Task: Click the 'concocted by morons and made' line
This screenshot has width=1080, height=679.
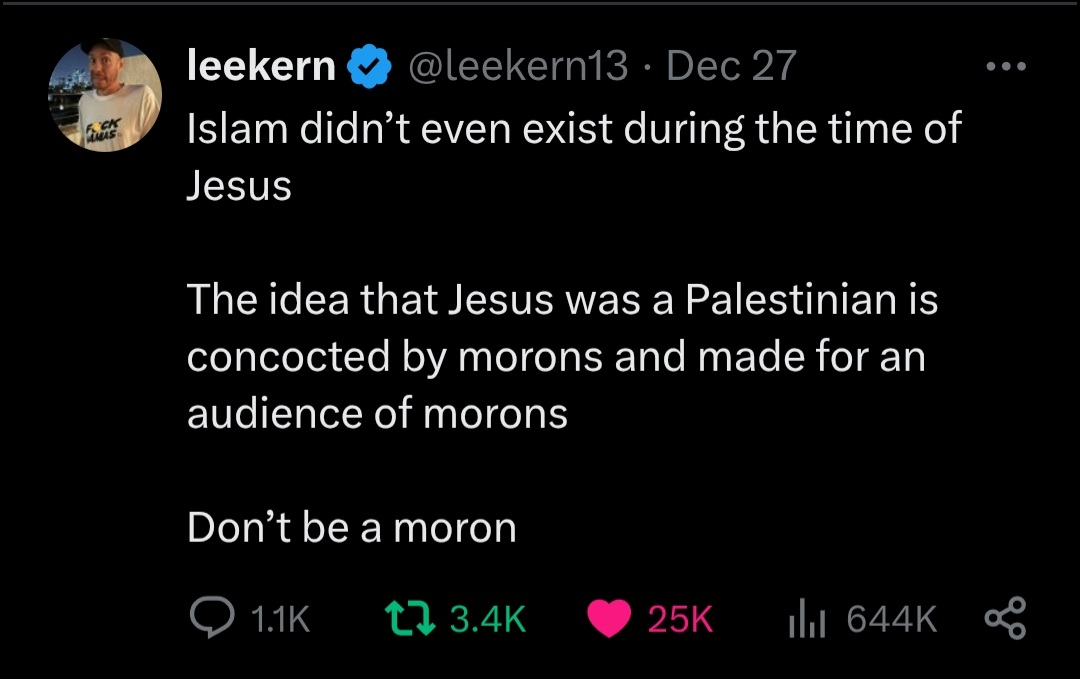Action: pyautogui.click(x=556, y=357)
